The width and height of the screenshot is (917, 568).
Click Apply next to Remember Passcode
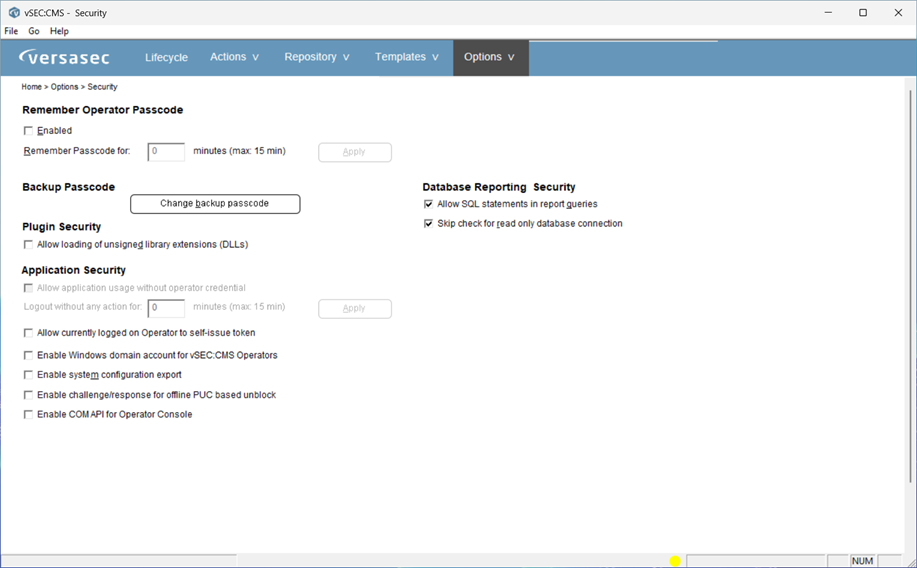pyautogui.click(x=354, y=152)
